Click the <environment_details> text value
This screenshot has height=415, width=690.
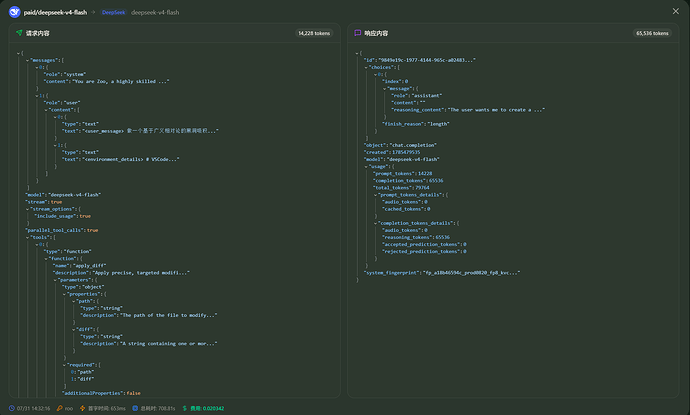[x=130, y=159]
